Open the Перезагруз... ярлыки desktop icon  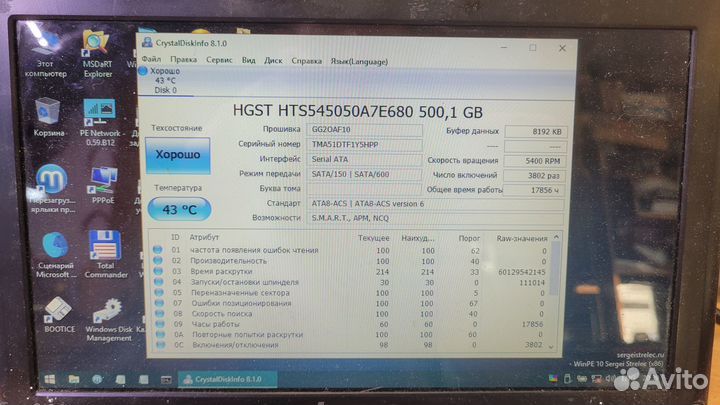pyautogui.click(x=51, y=188)
